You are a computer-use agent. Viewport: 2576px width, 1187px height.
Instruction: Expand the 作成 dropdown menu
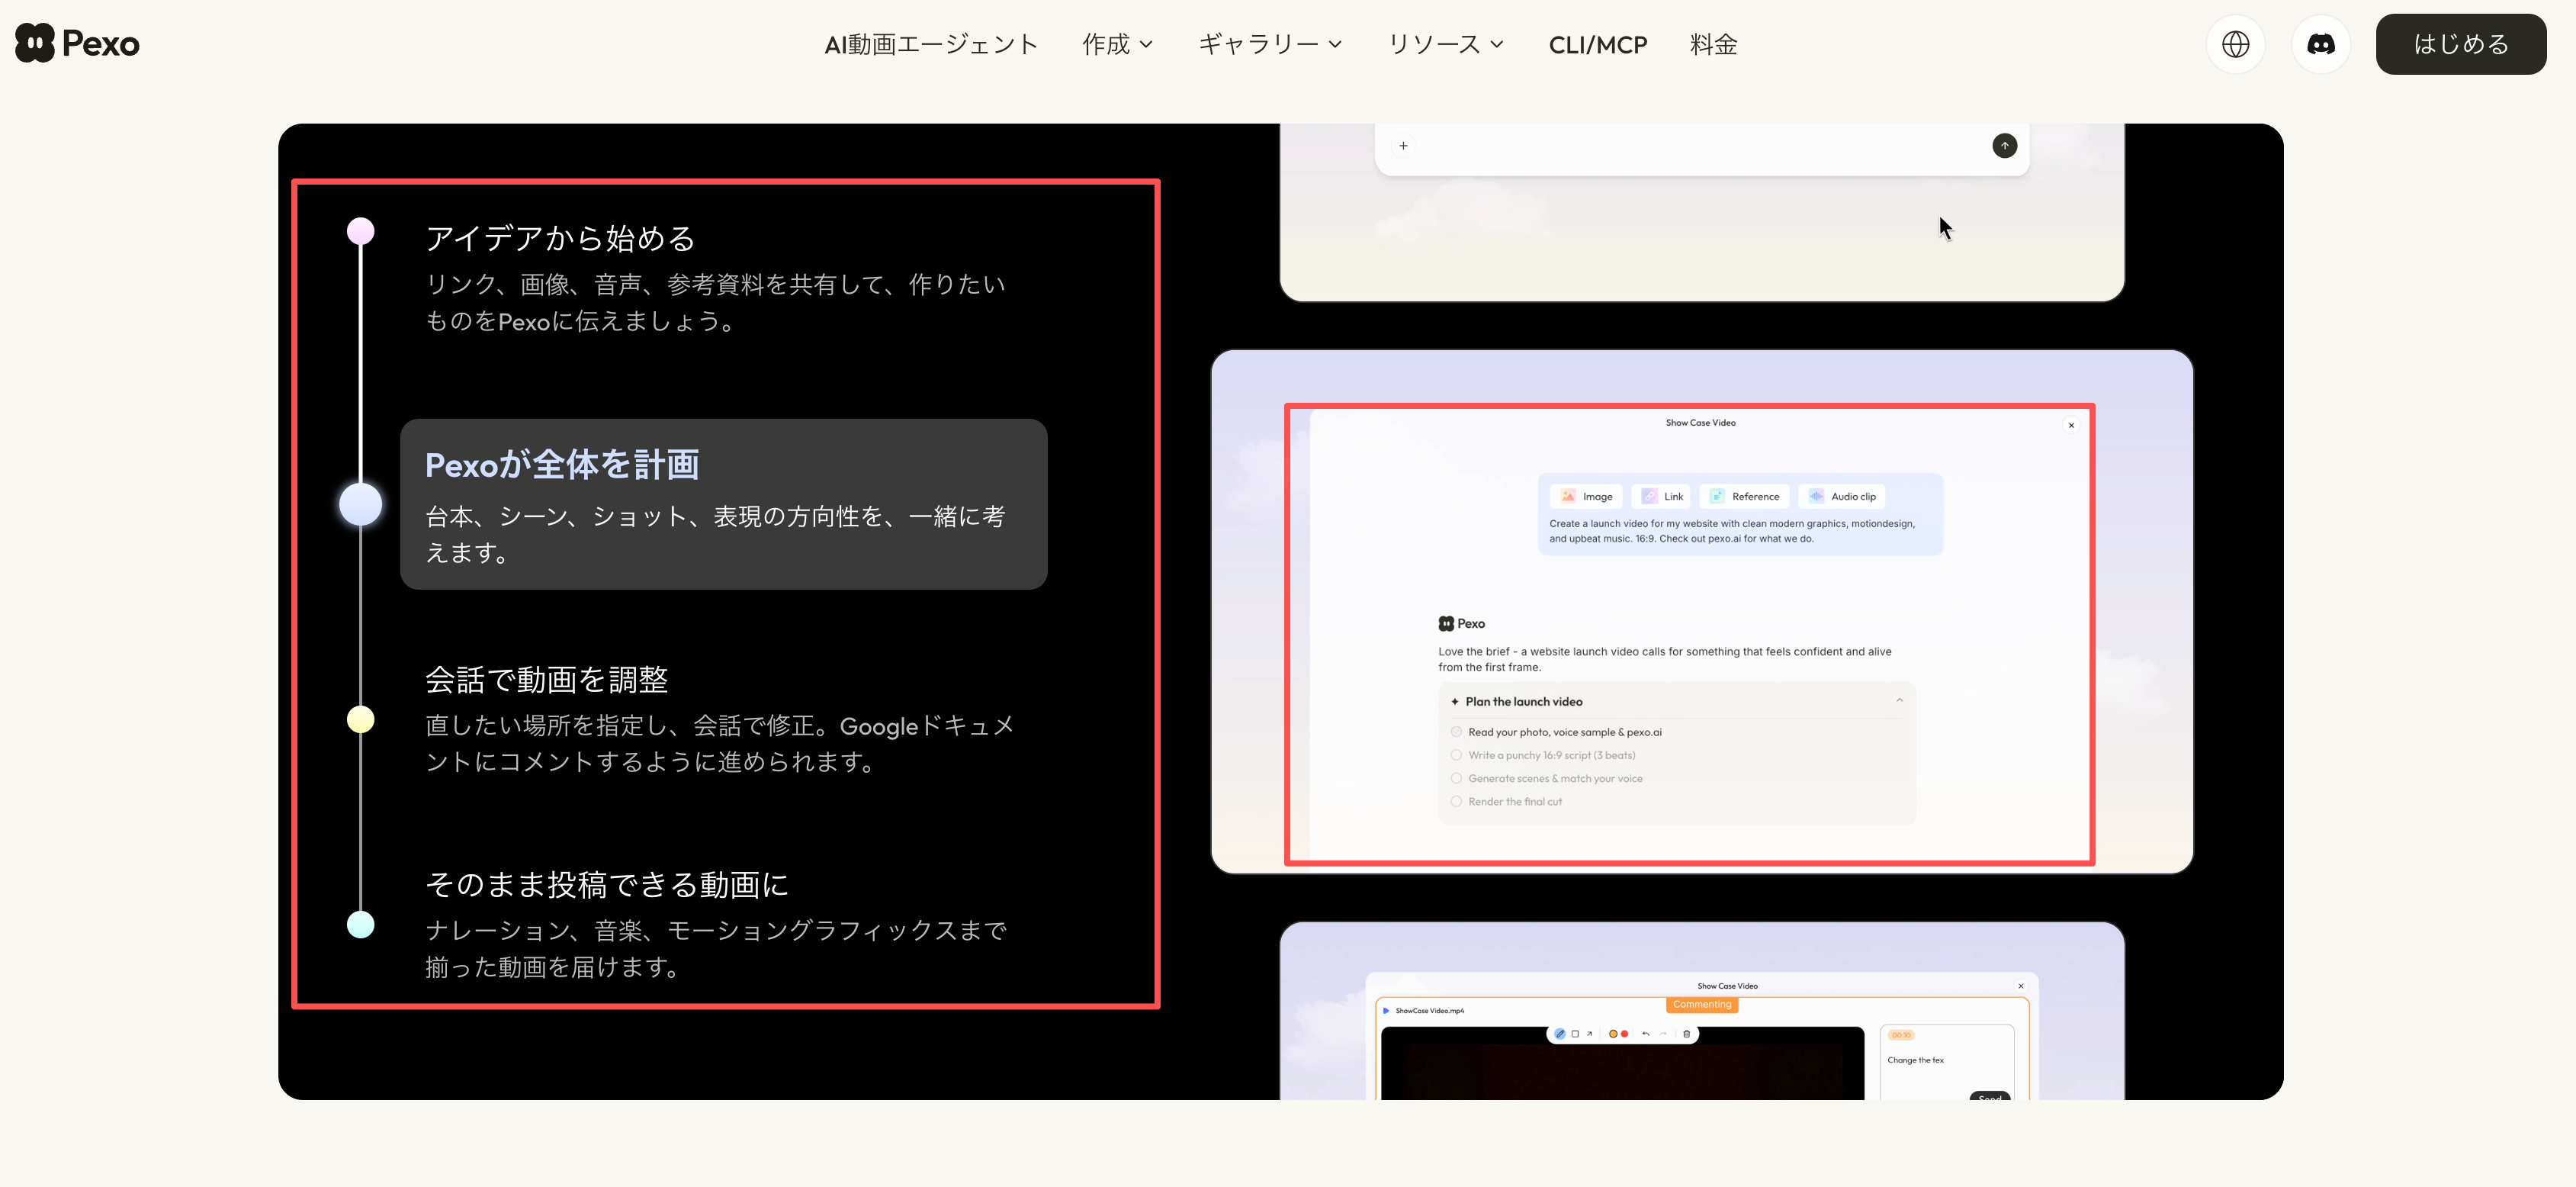(1118, 44)
